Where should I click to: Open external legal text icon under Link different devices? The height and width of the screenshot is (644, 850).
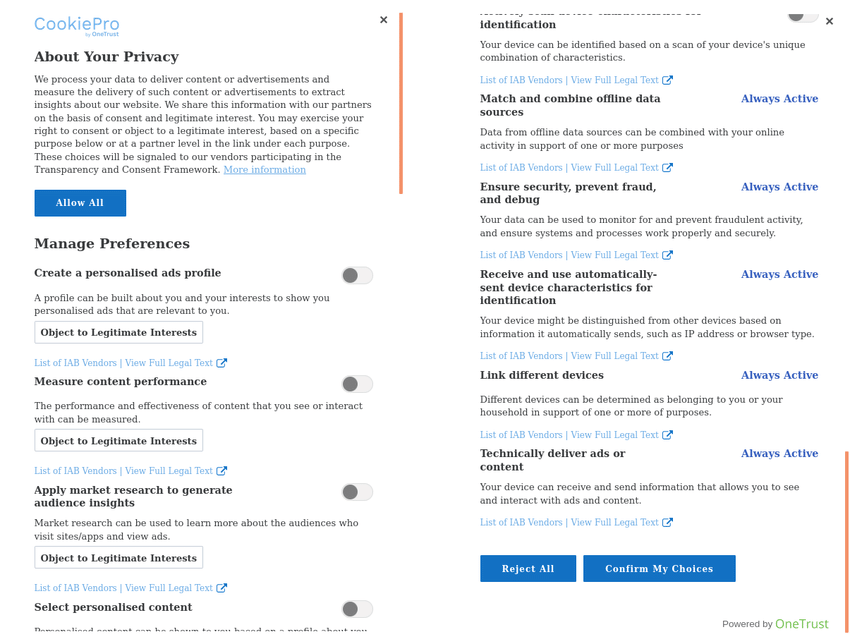(x=668, y=435)
